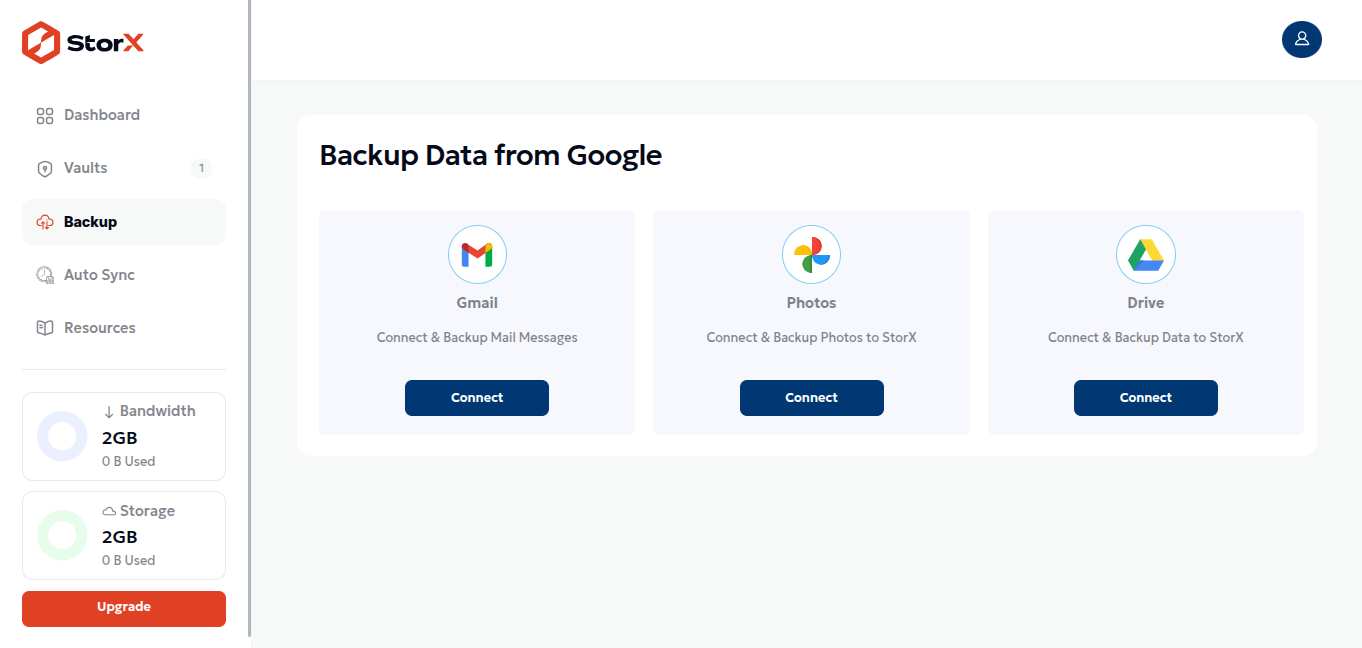This screenshot has width=1362, height=648.
Task: Open the Resources page
Action: tap(124, 328)
